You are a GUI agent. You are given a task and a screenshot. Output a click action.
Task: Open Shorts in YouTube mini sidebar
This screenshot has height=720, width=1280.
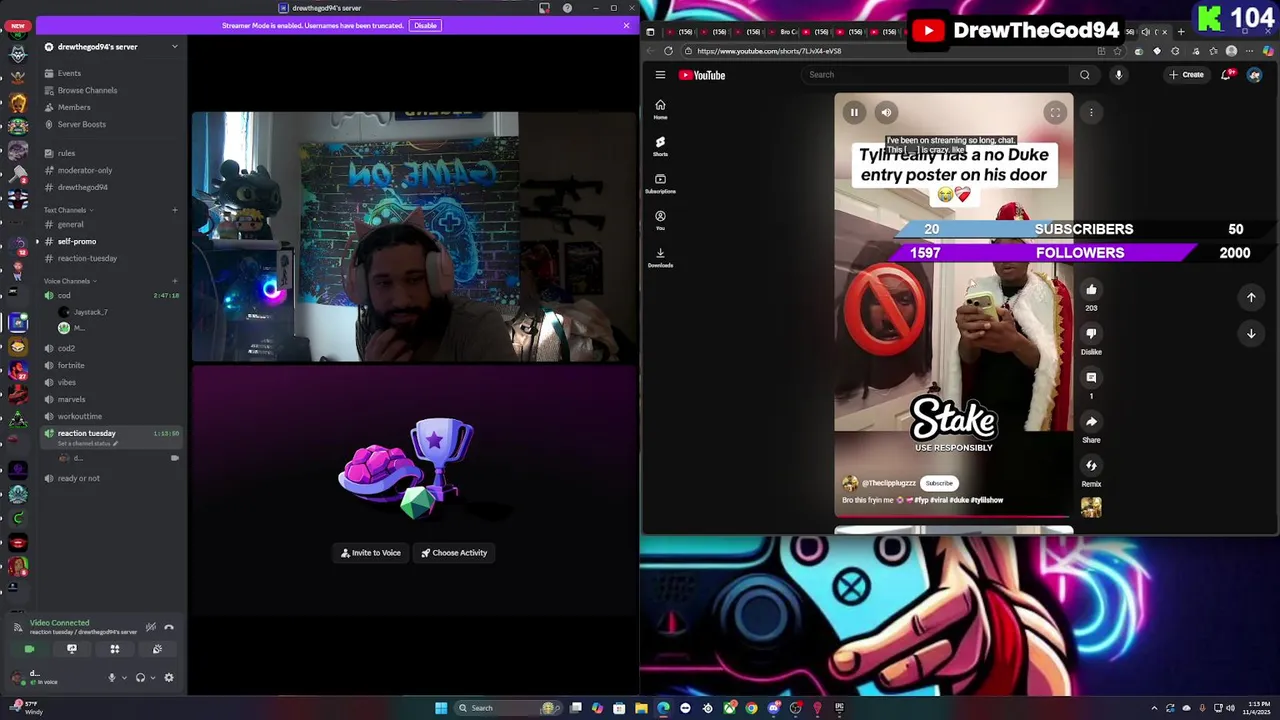click(660, 146)
